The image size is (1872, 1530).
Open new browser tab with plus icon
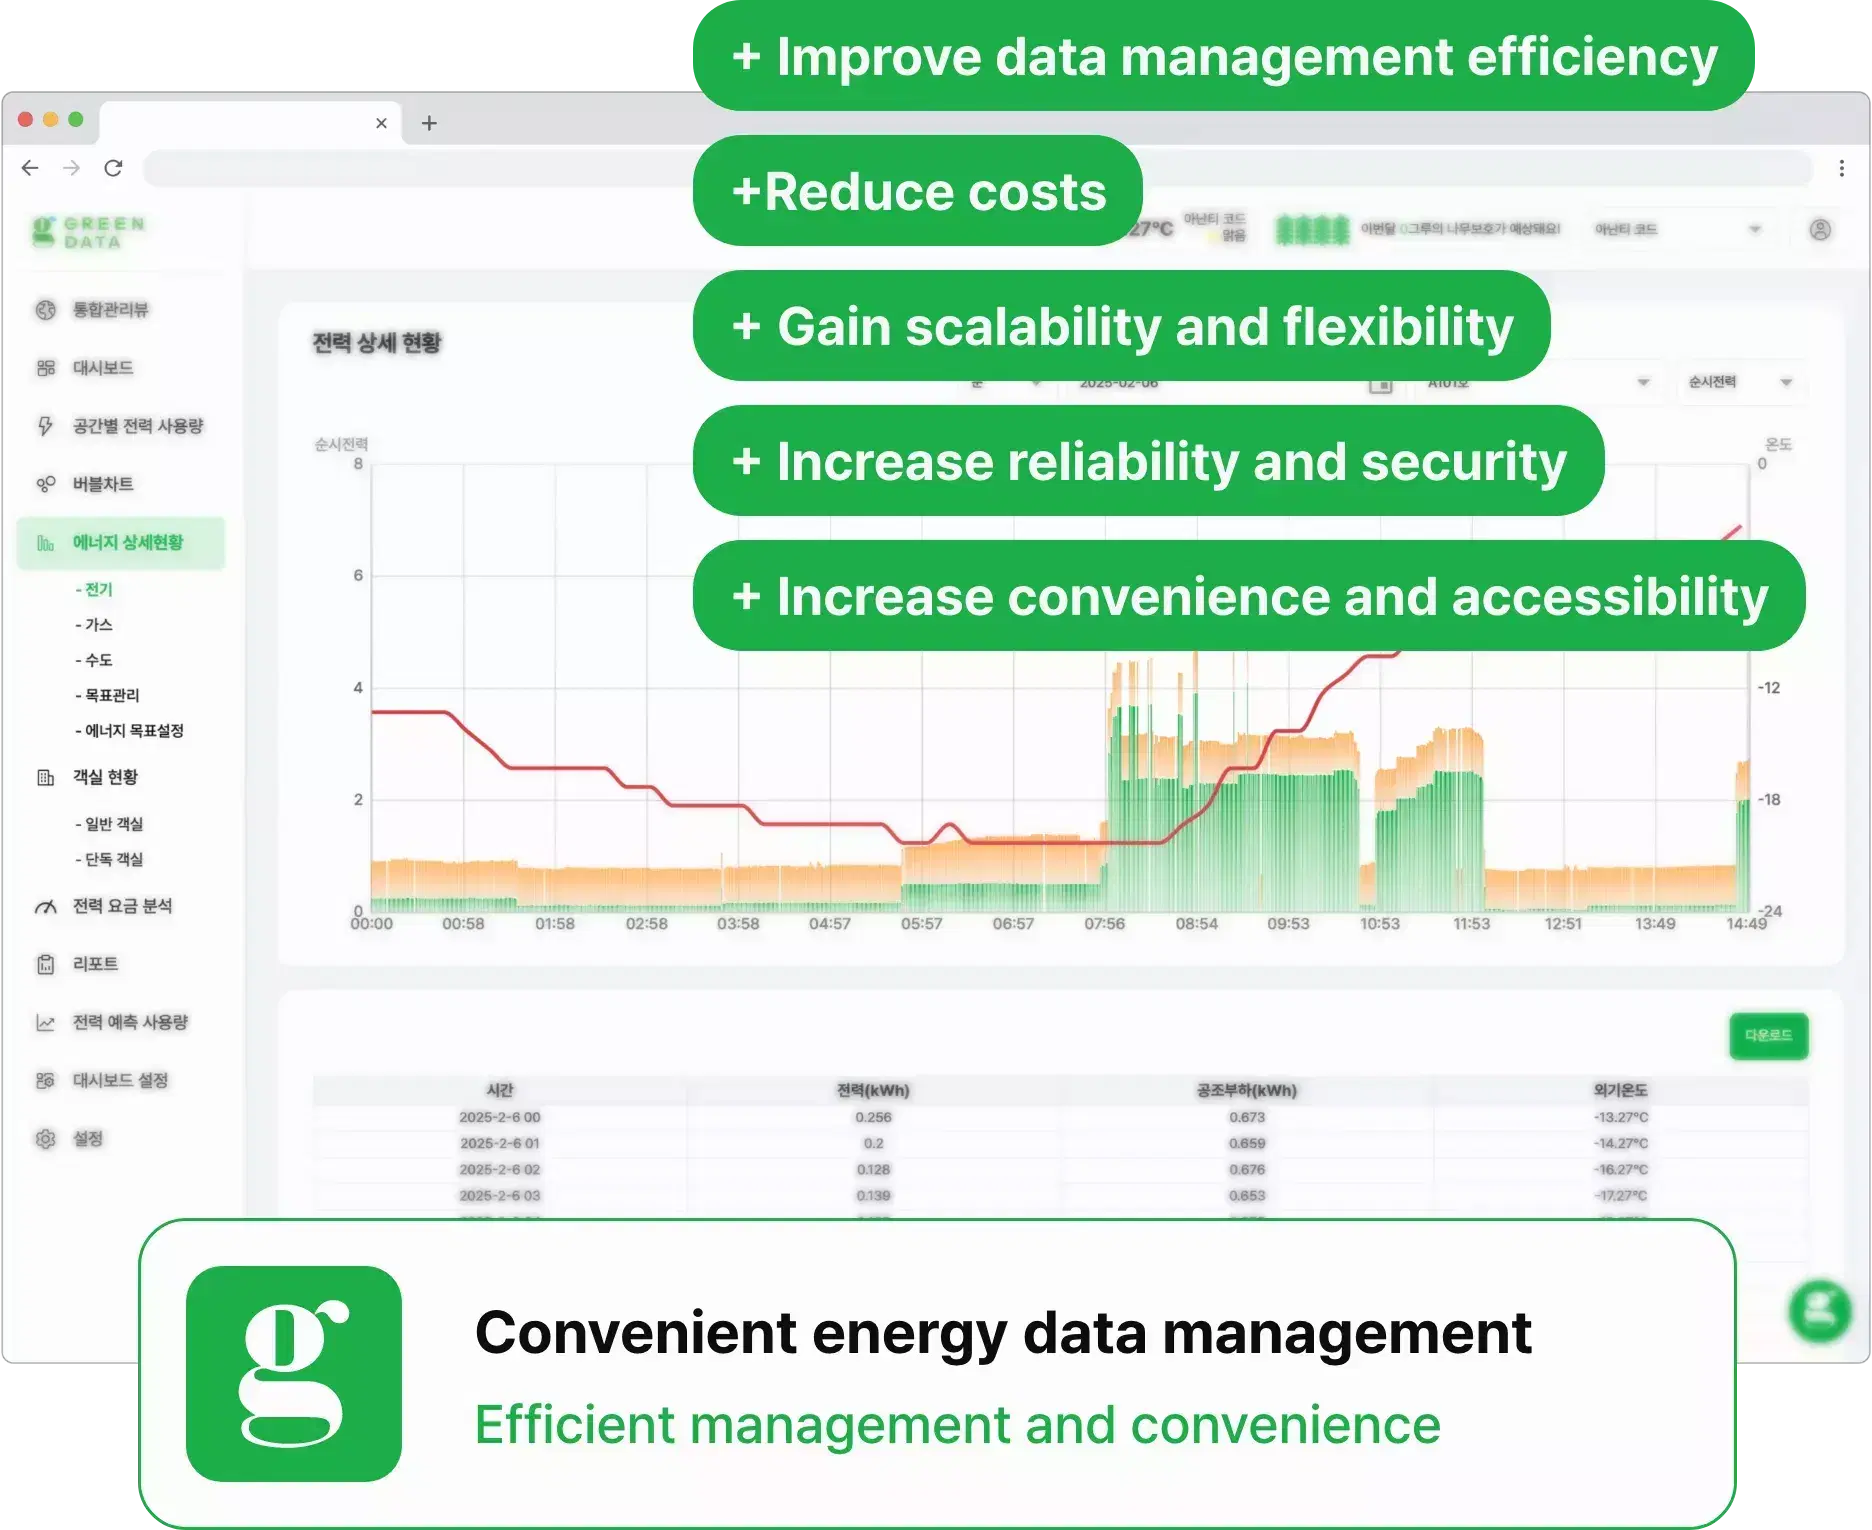click(429, 123)
